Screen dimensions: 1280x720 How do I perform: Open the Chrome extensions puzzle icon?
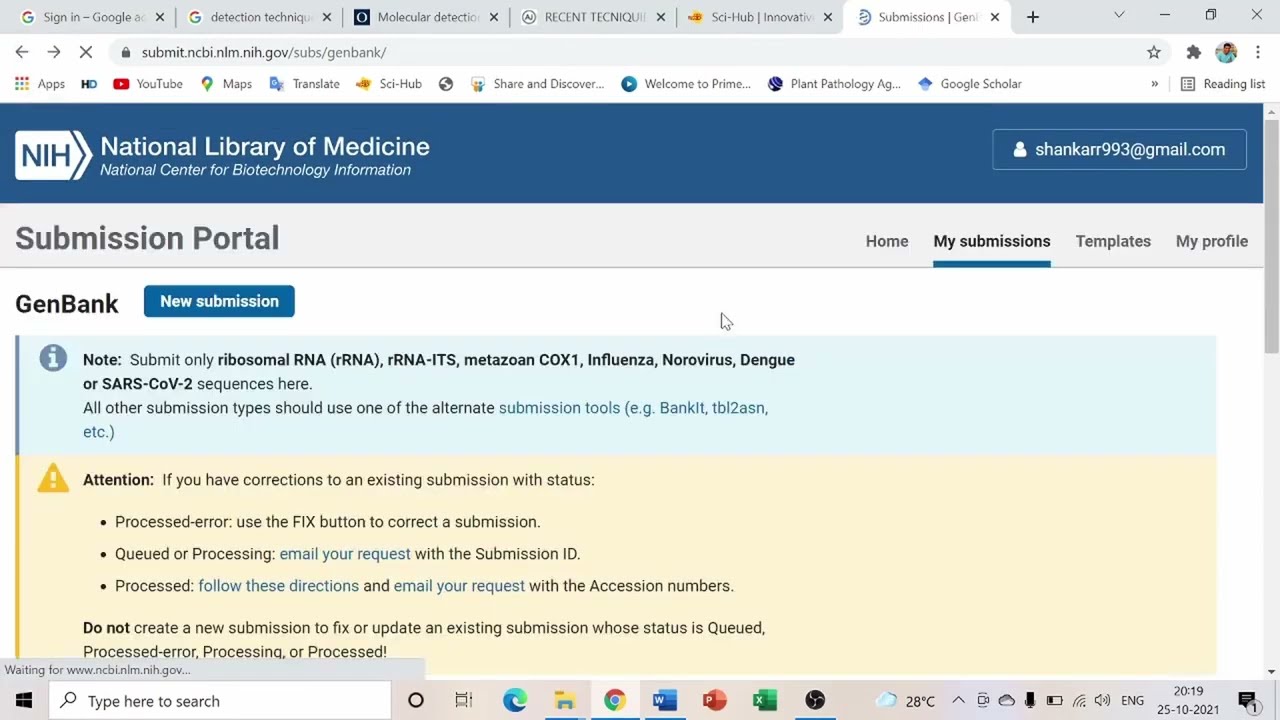pyautogui.click(x=1193, y=52)
